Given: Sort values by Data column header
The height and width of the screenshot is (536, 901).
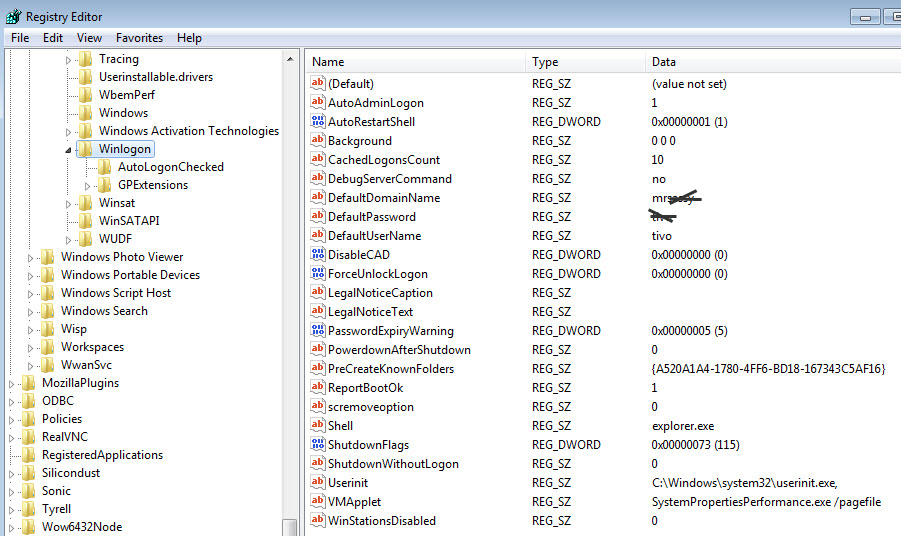Looking at the screenshot, I should coord(773,61).
